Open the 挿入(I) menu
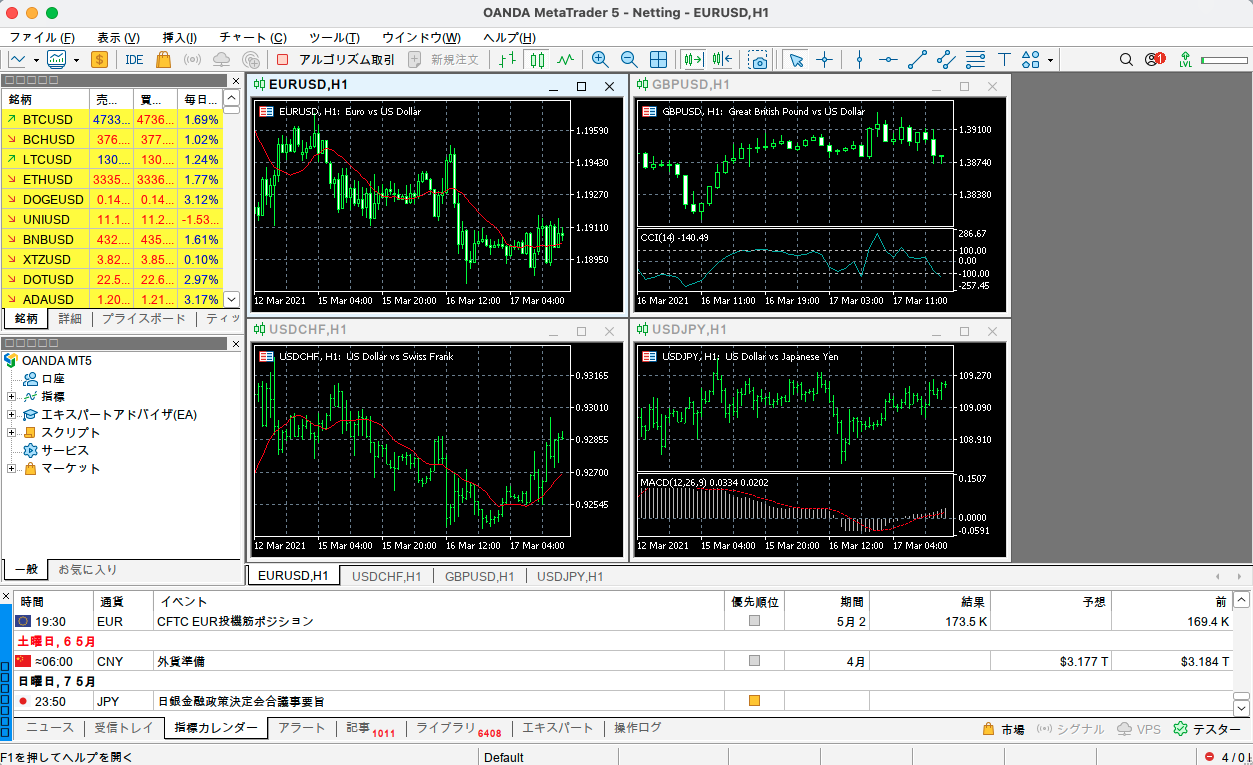 [x=179, y=37]
